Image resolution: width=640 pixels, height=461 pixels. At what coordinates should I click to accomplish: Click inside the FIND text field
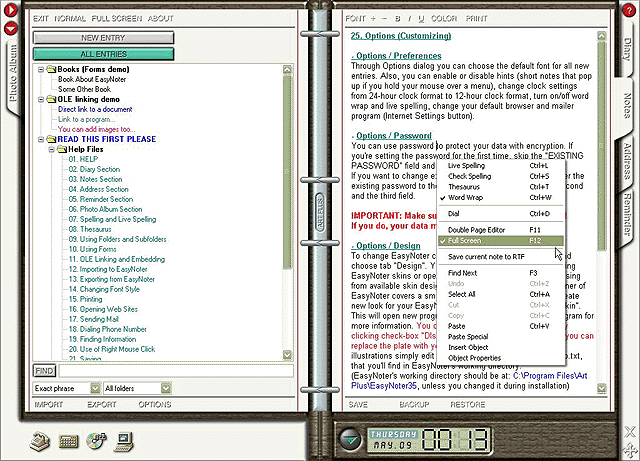pyautogui.click(x=176, y=371)
